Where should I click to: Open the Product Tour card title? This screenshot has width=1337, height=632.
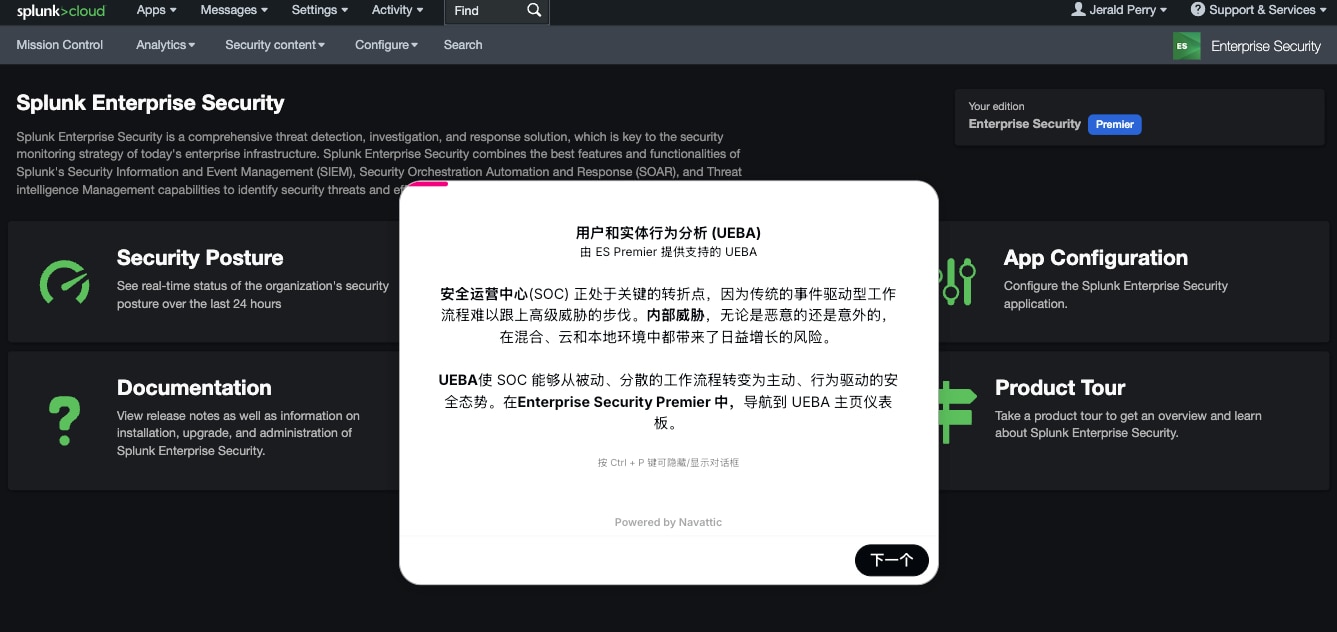click(1060, 388)
